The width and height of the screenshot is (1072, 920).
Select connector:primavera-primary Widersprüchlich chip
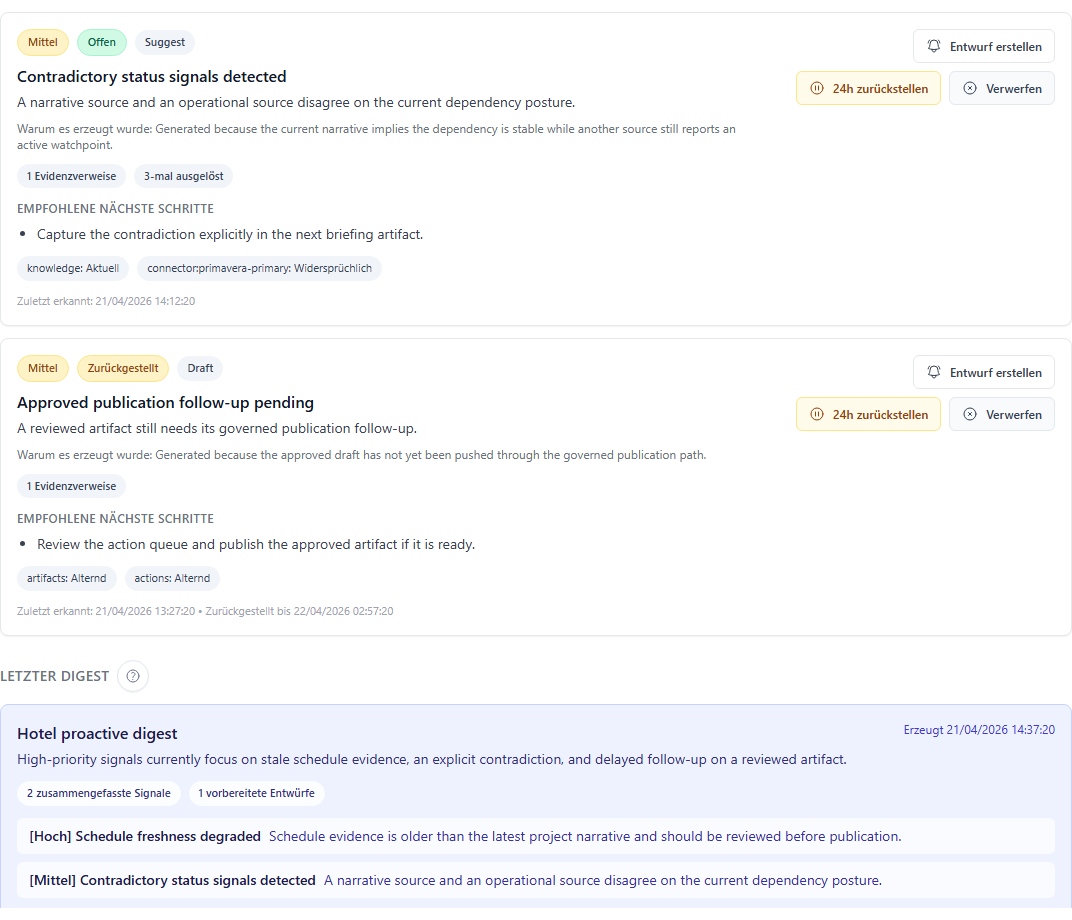click(259, 268)
